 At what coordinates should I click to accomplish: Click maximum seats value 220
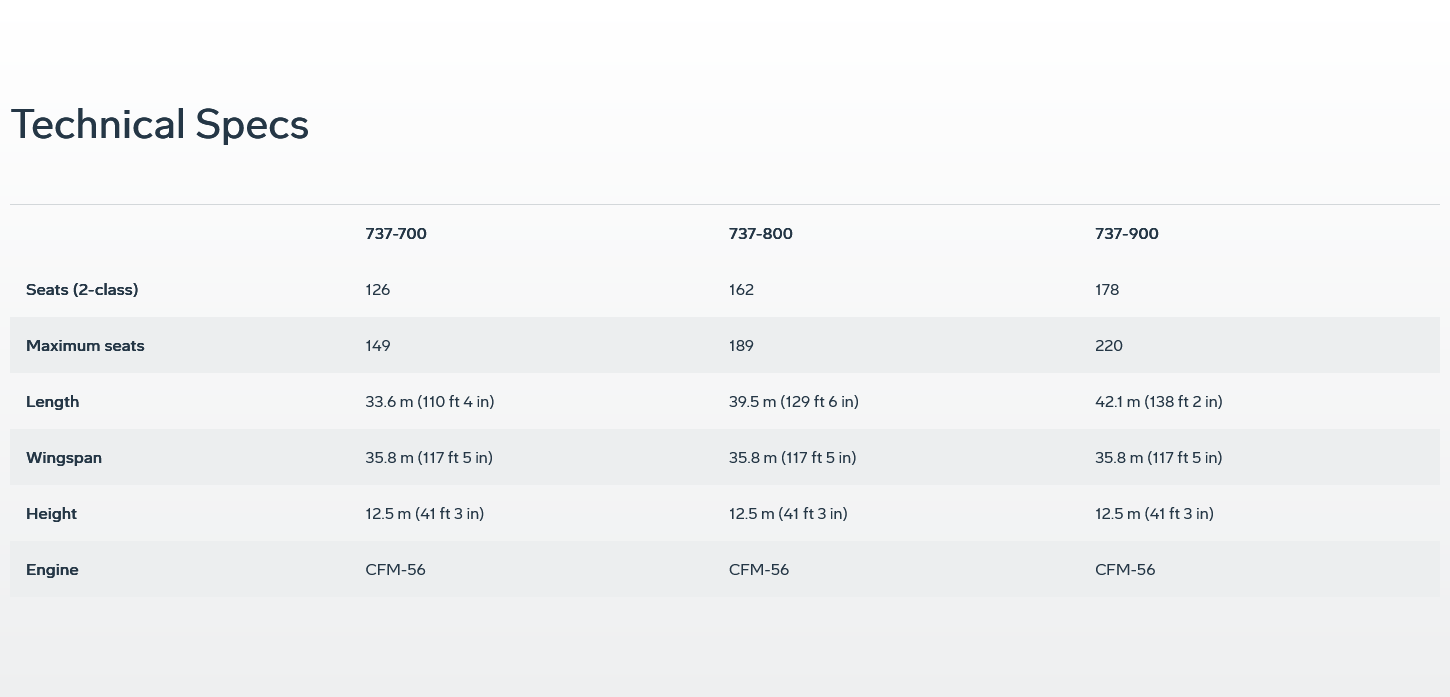click(x=1109, y=346)
